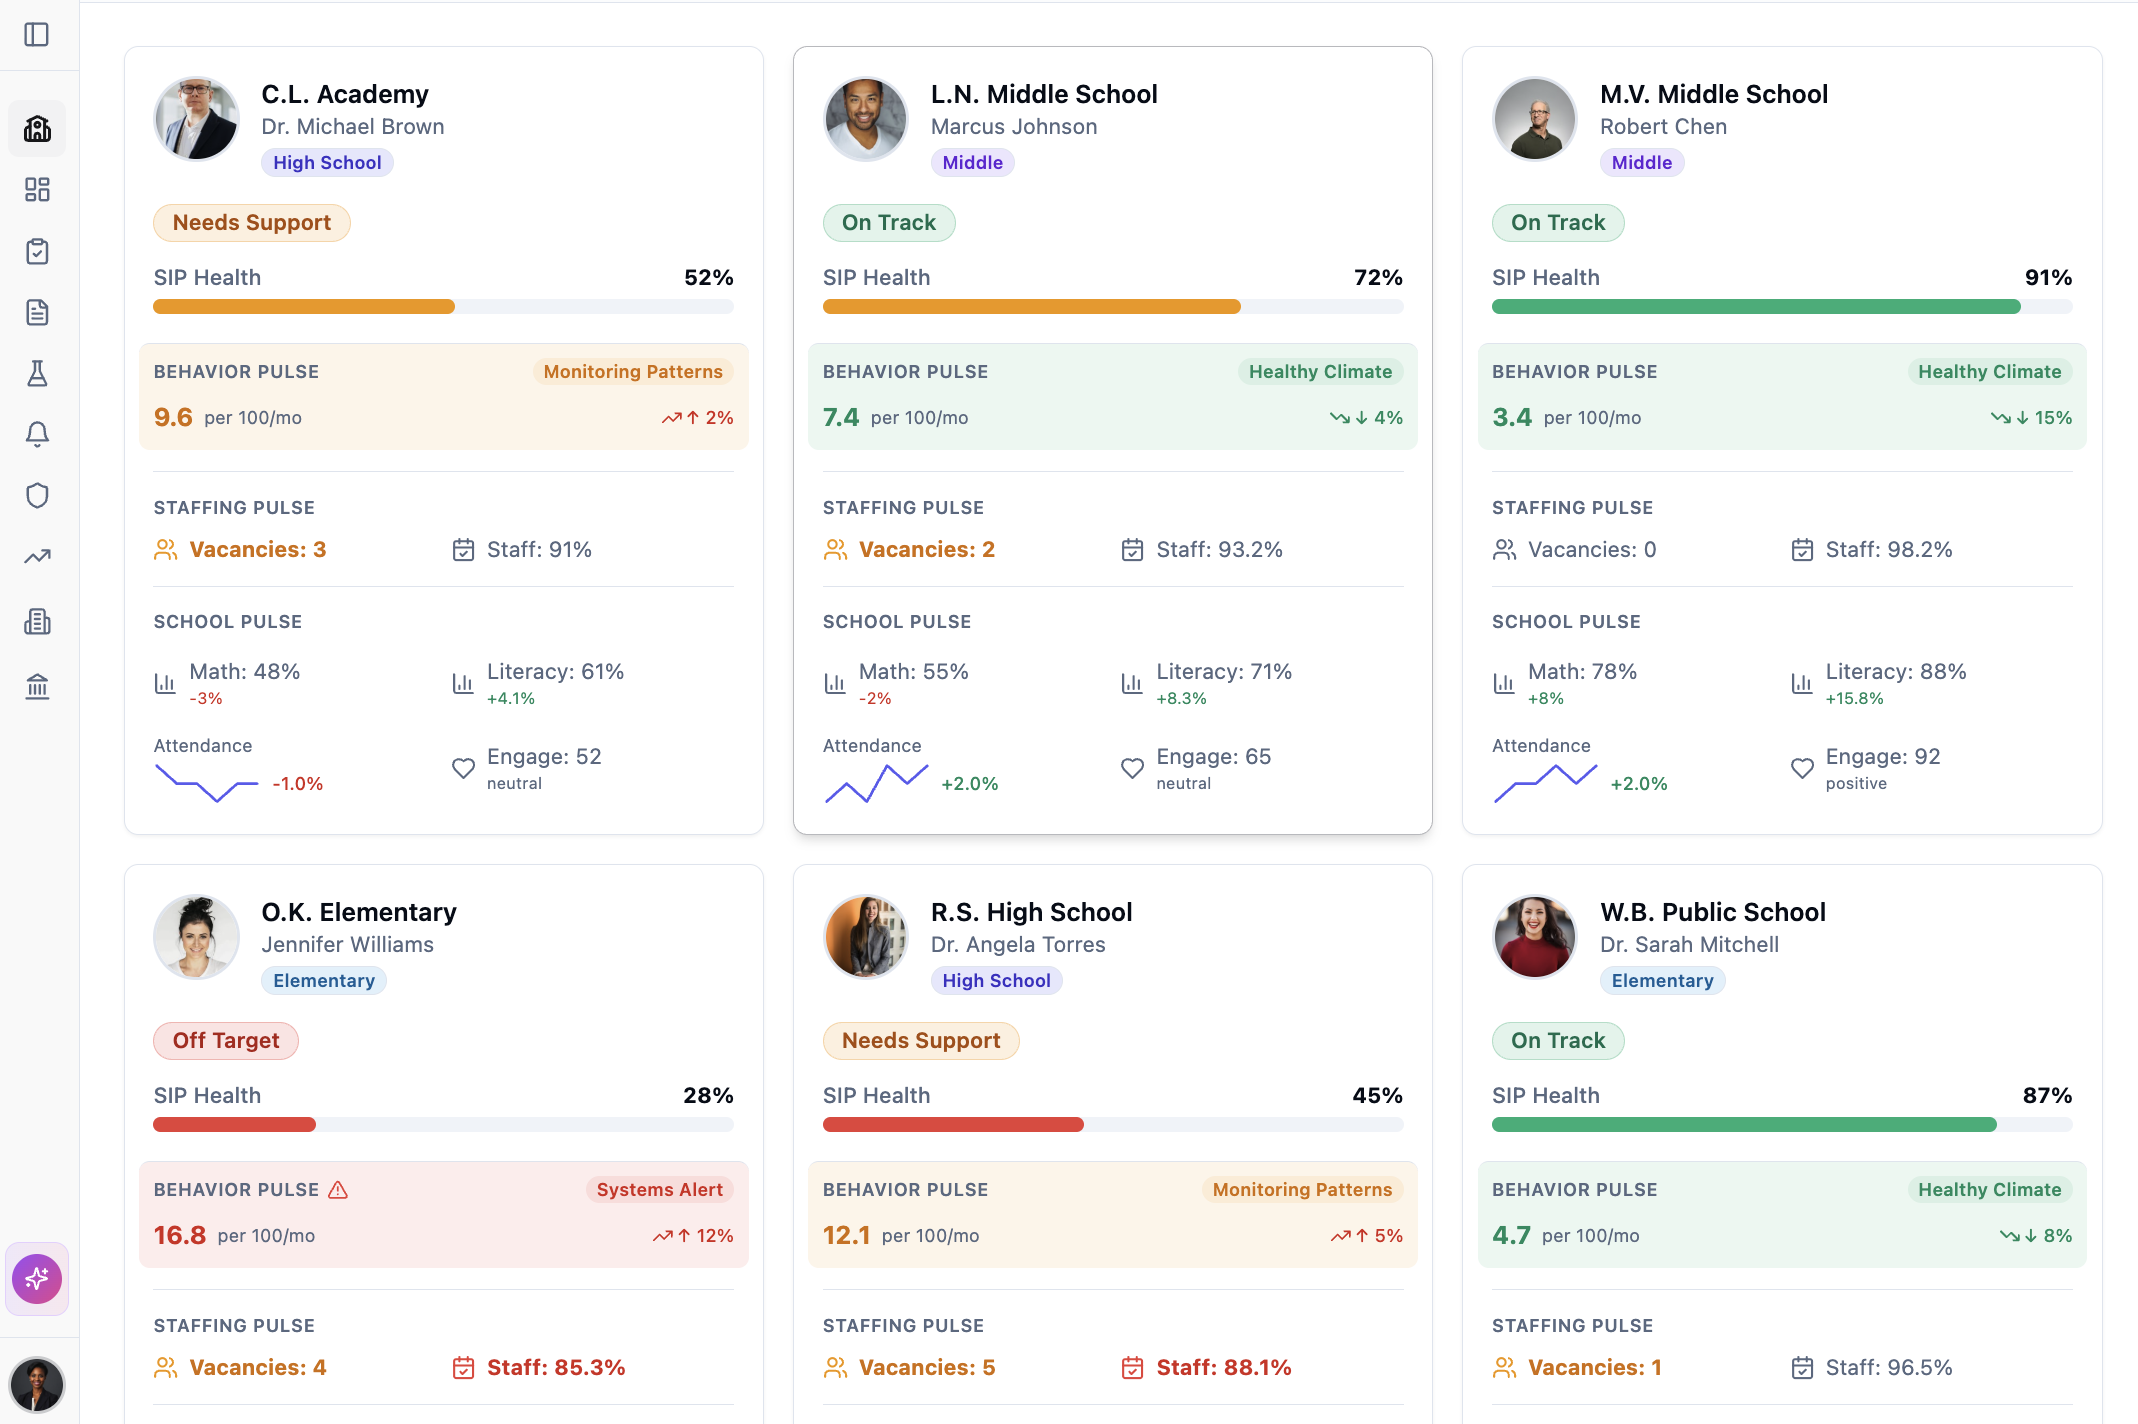Click the Monitoring Patterns badge on C.L. Academy
Screen dimensions: 2138x1424
coord(632,371)
